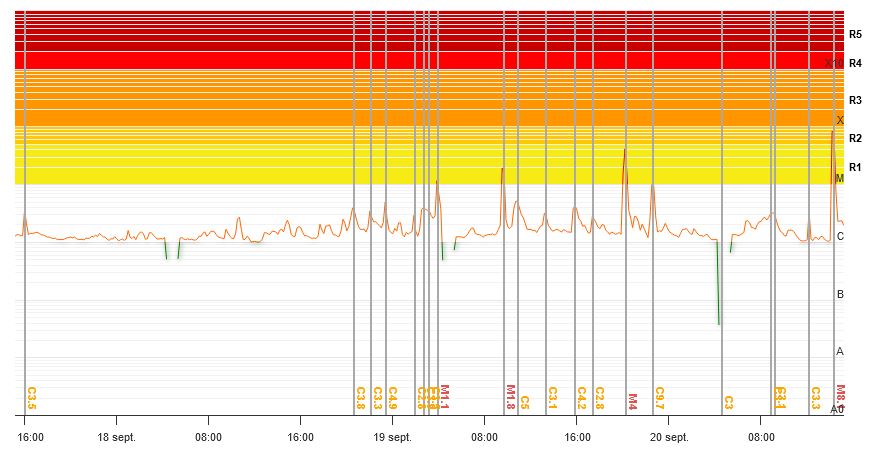Click the peak of the M4 flare spike
The height and width of the screenshot is (451, 876).
625,150
